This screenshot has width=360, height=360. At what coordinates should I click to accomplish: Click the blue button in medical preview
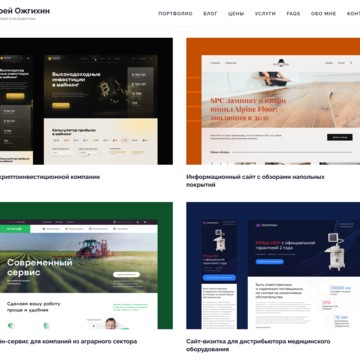(270, 262)
